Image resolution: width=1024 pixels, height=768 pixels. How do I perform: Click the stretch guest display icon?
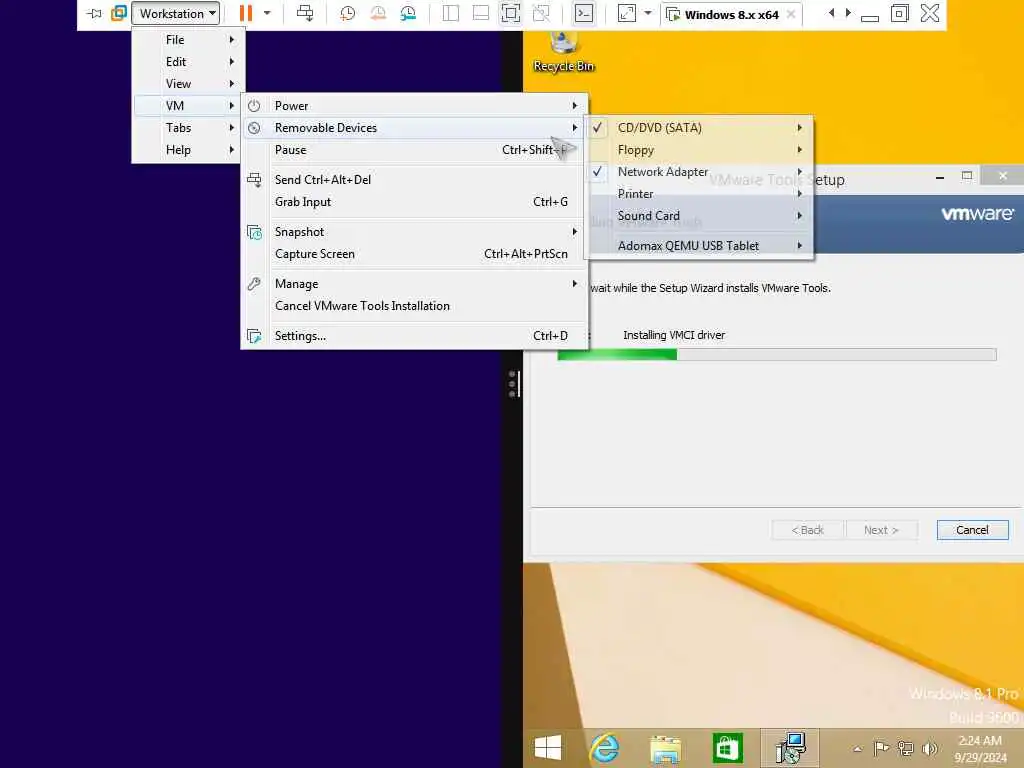pyautogui.click(x=626, y=13)
